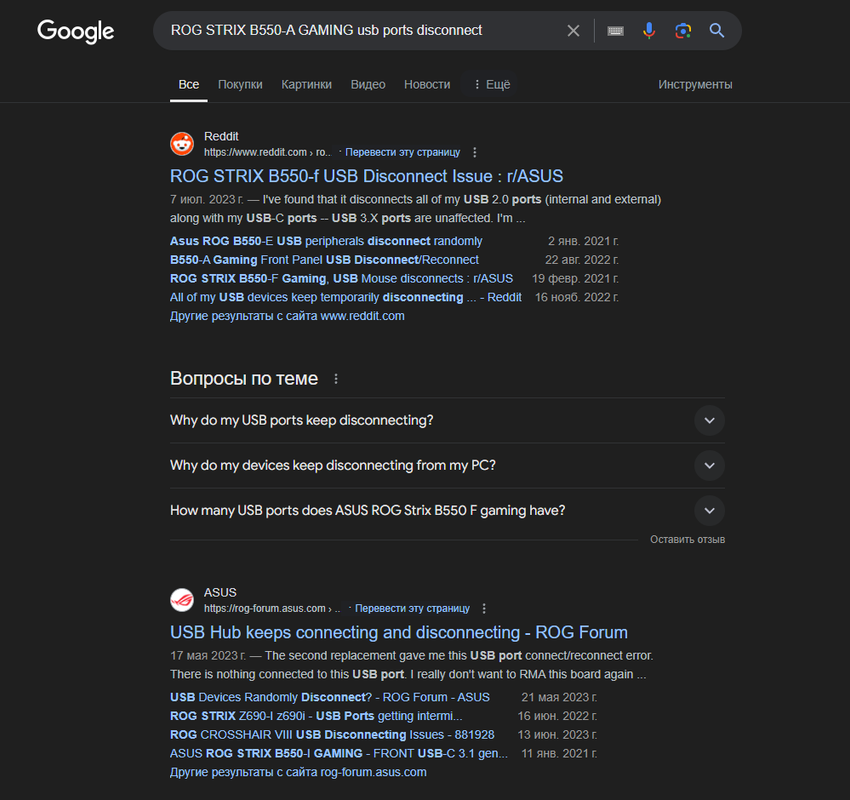Select the Все tab
Screen dimensions: 850x800
189,85
